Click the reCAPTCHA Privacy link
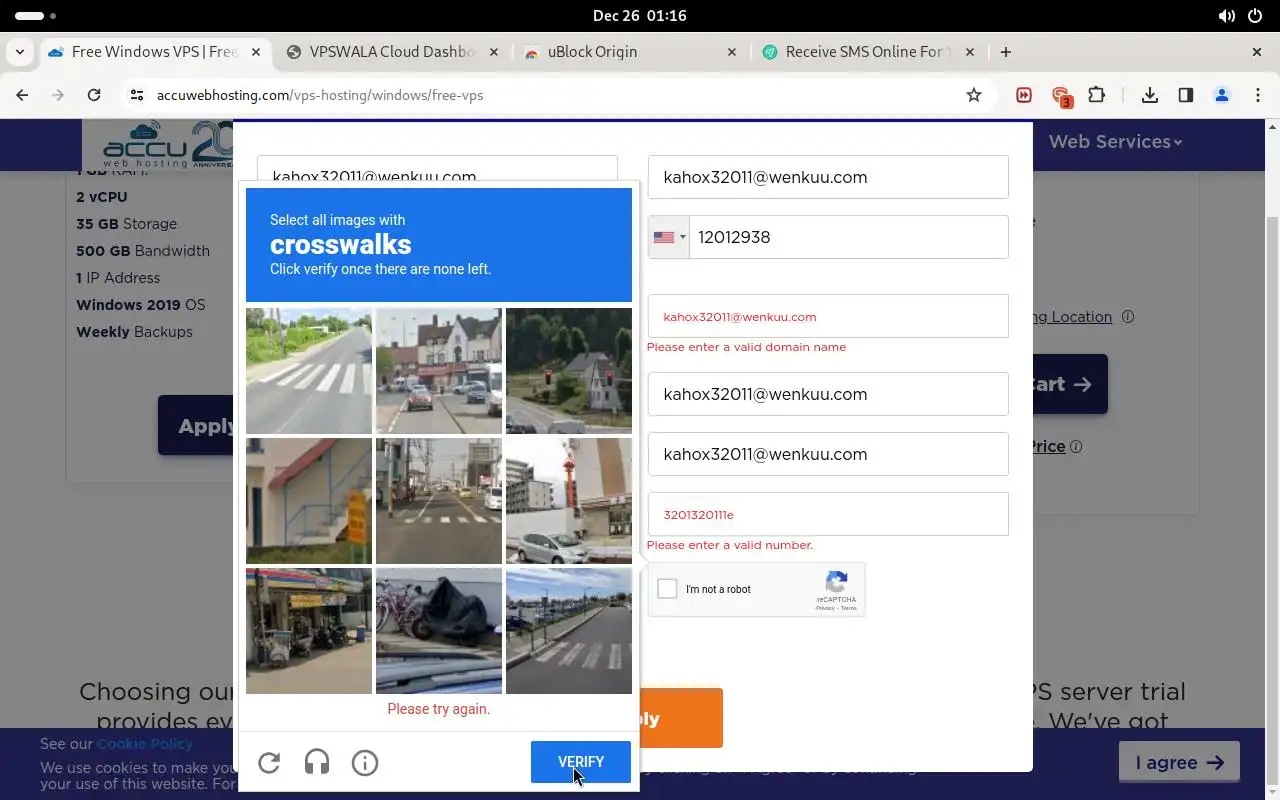 (x=824, y=608)
